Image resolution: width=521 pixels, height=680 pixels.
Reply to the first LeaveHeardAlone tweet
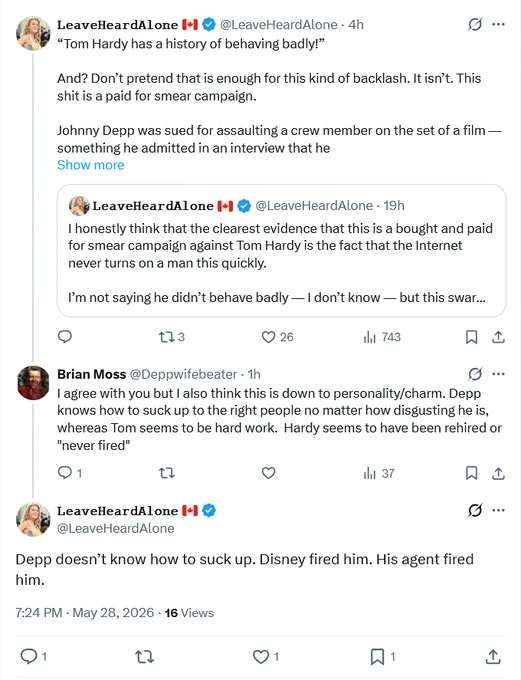coord(65,337)
